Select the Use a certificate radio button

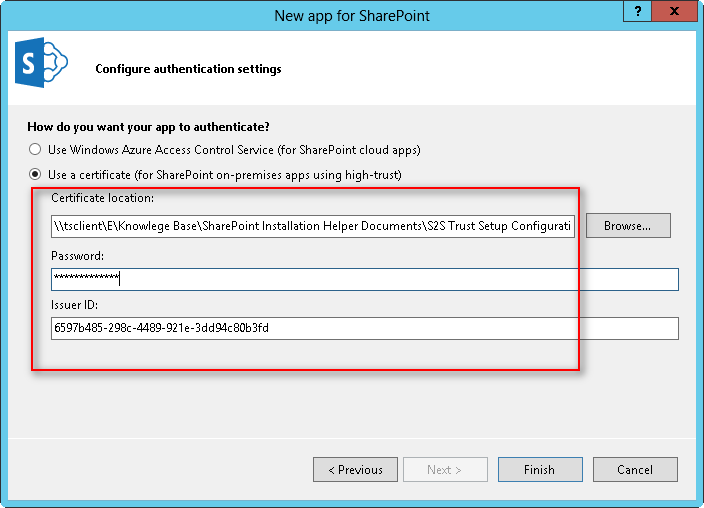[36, 175]
